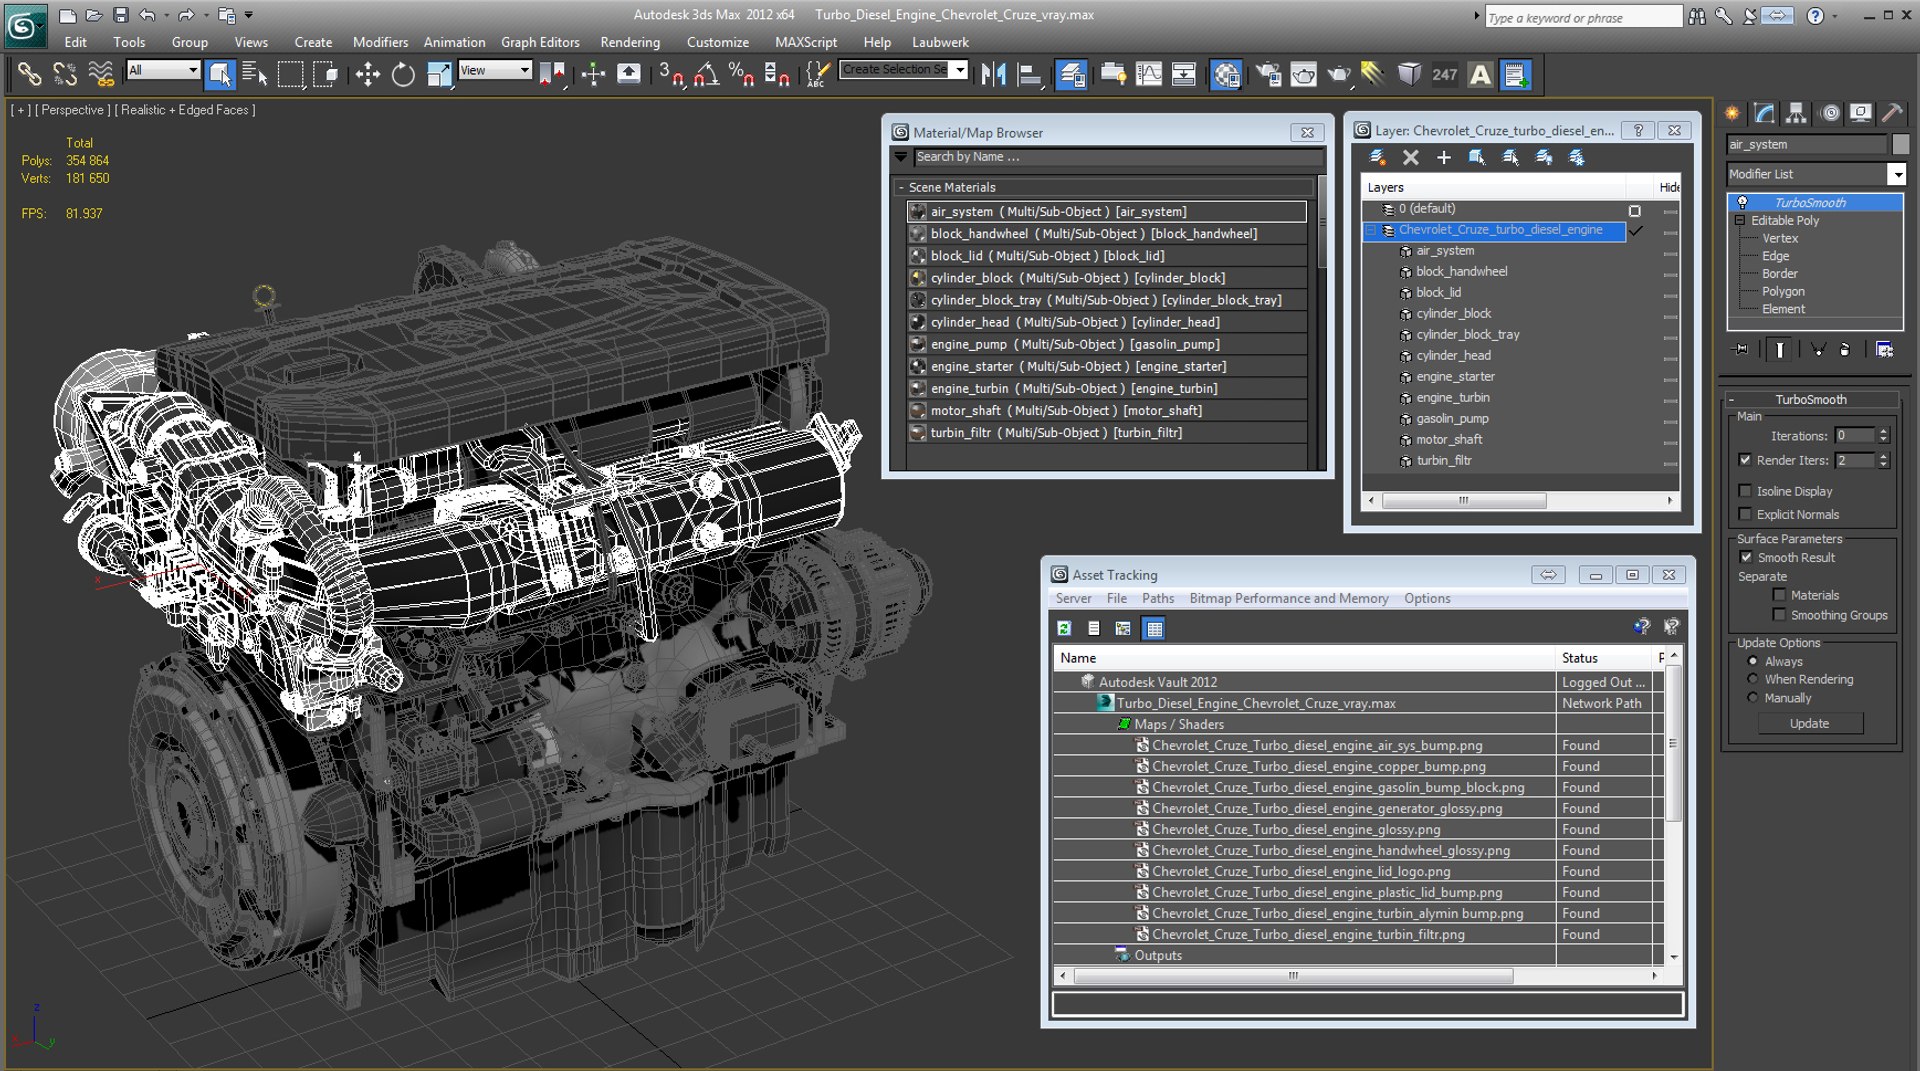Image resolution: width=1920 pixels, height=1071 pixels.
Task: Toggle the Percent Snap tool
Action: (741, 74)
